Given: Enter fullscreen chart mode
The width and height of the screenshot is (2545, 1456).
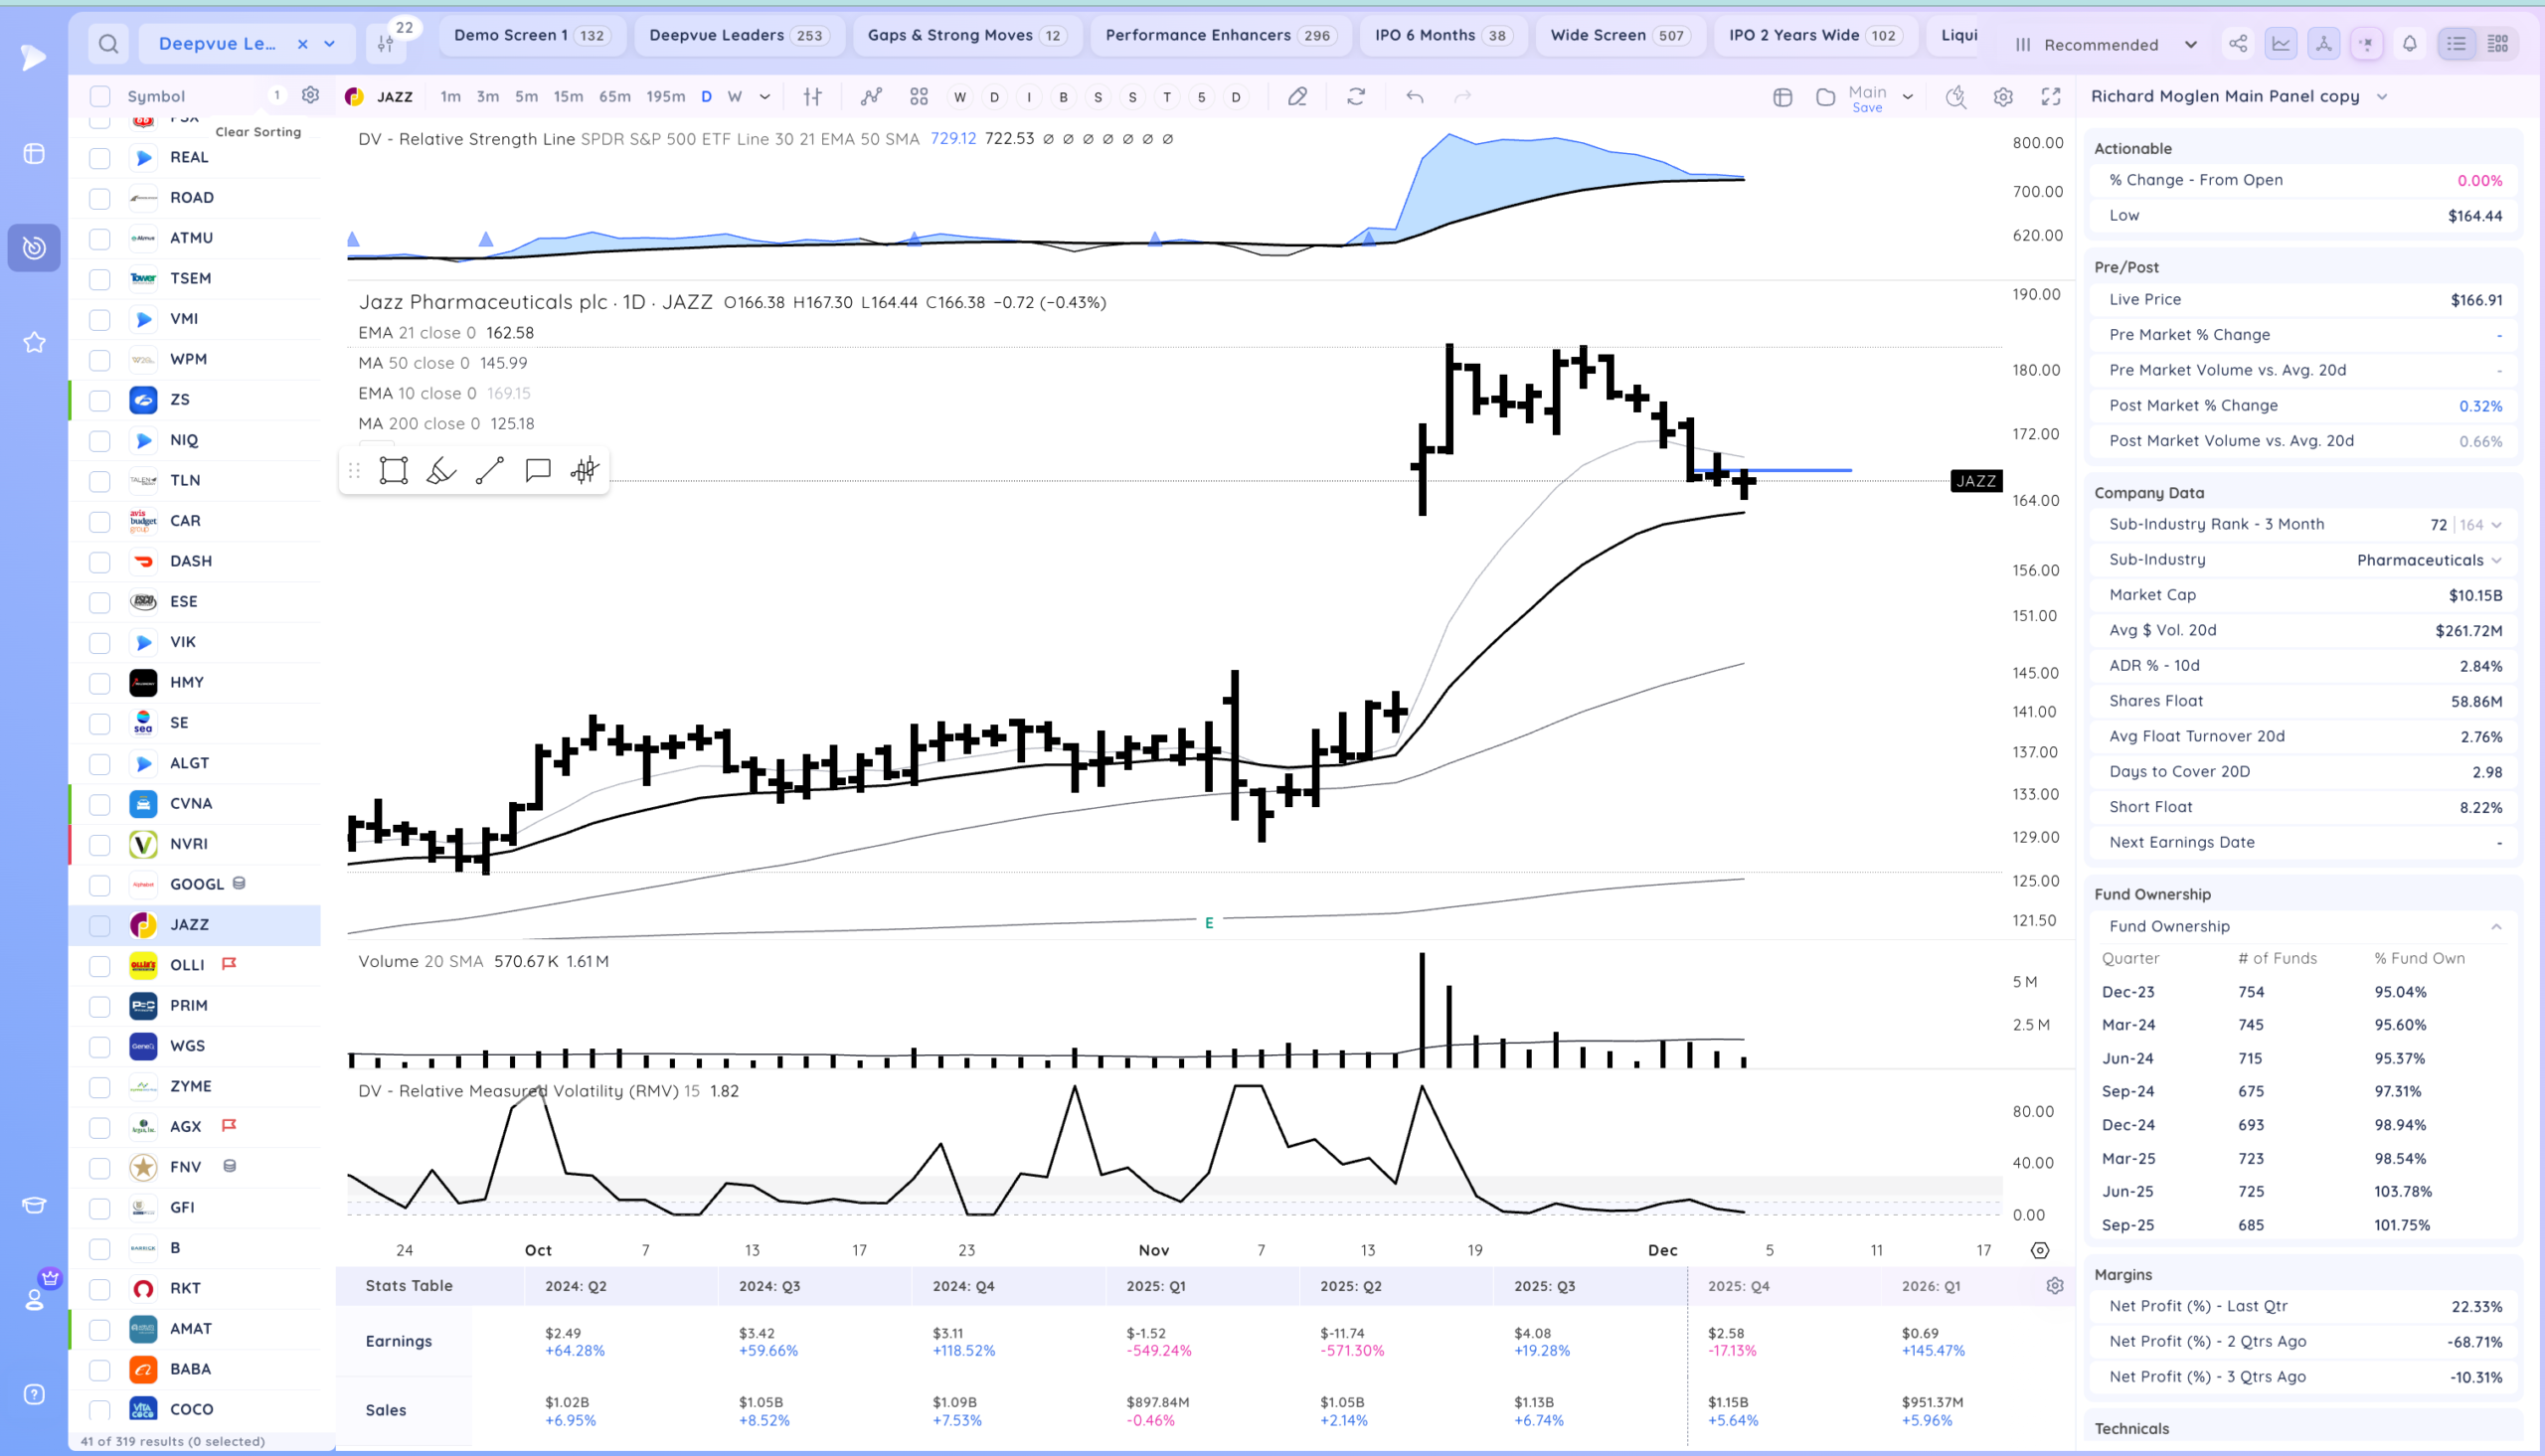Looking at the screenshot, I should (x=2050, y=96).
